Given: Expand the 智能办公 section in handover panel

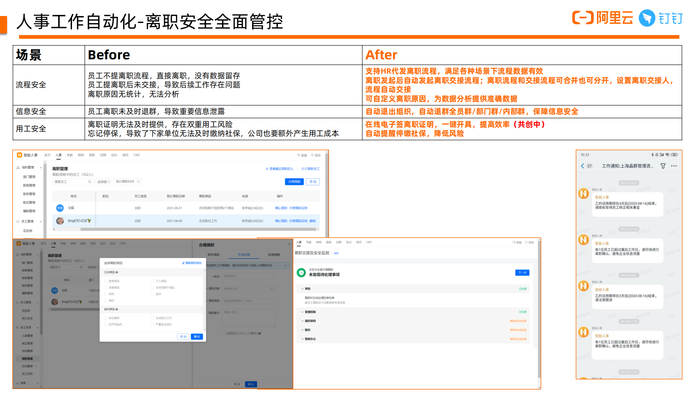Looking at the screenshot, I should point(302,339).
